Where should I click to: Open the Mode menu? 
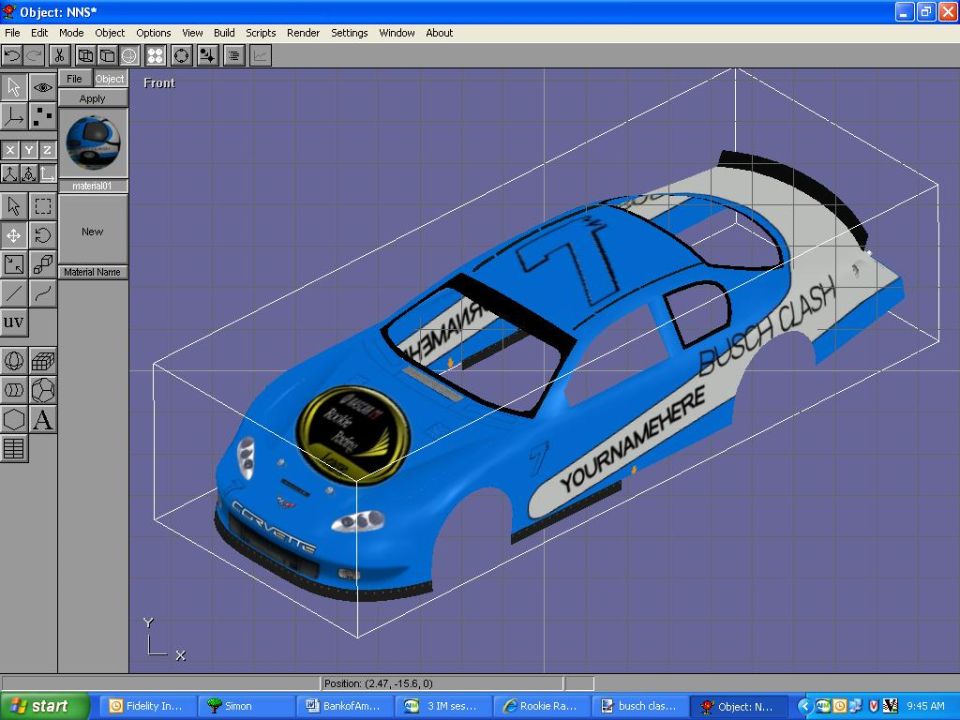(x=71, y=33)
